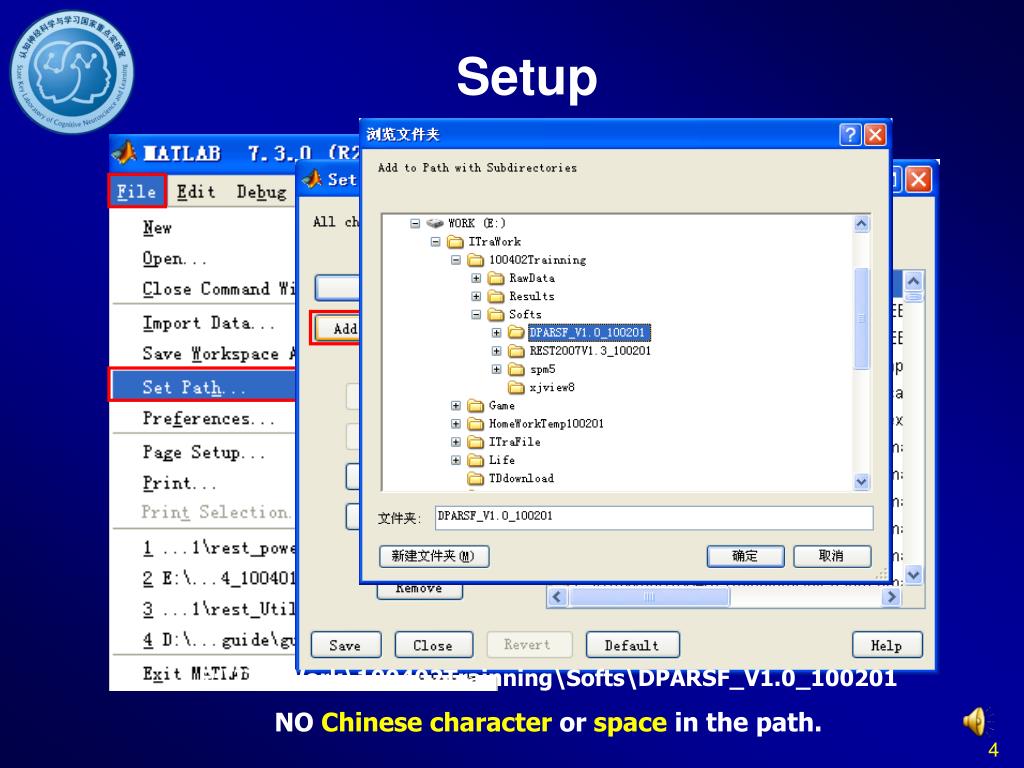
Task: Choose Page Setup... menu entry
Action: point(204,452)
